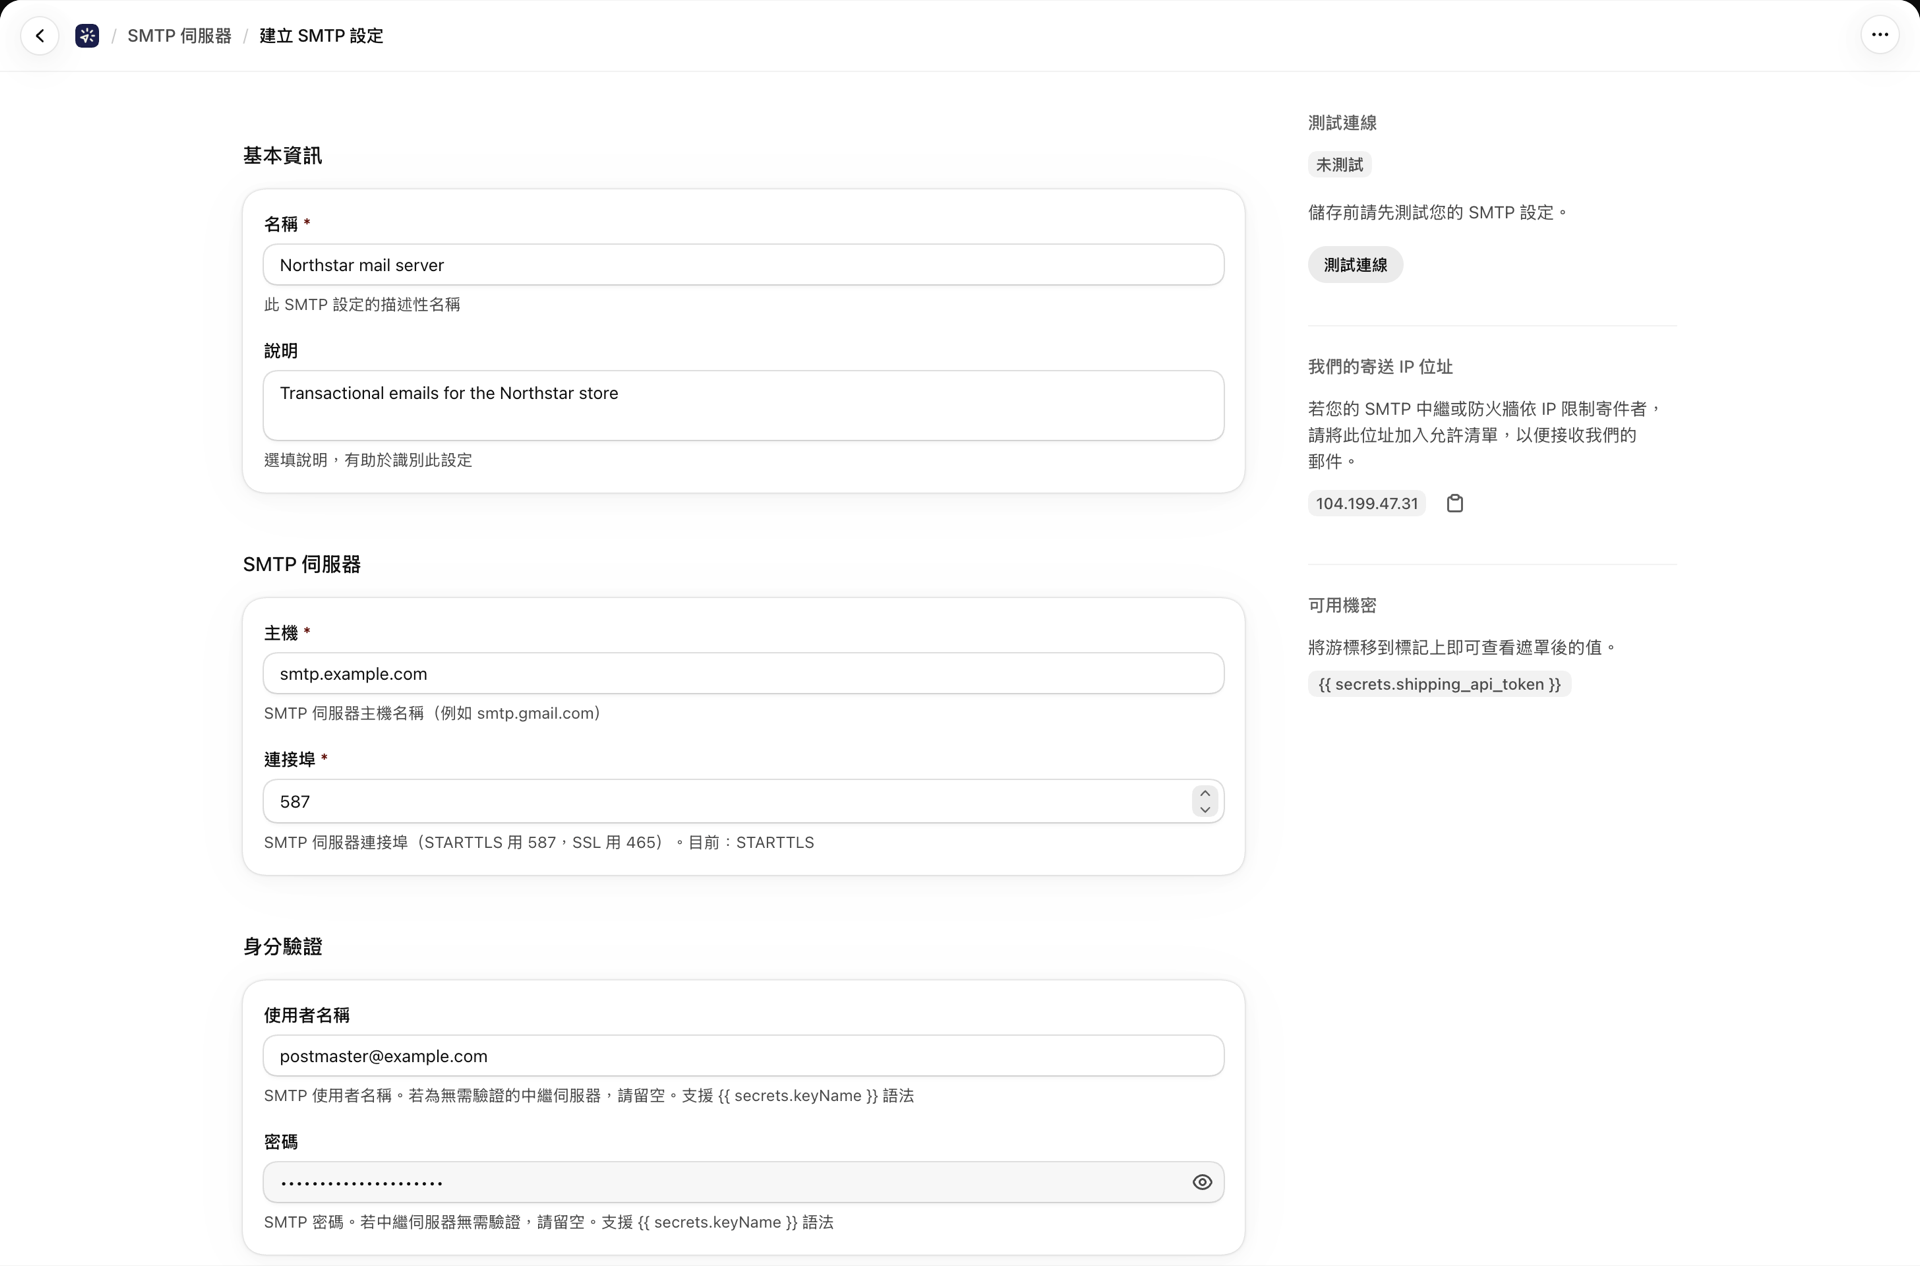The image size is (1920, 1266).
Task: Click the 說明 description textarea
Action: pos(743,405)
